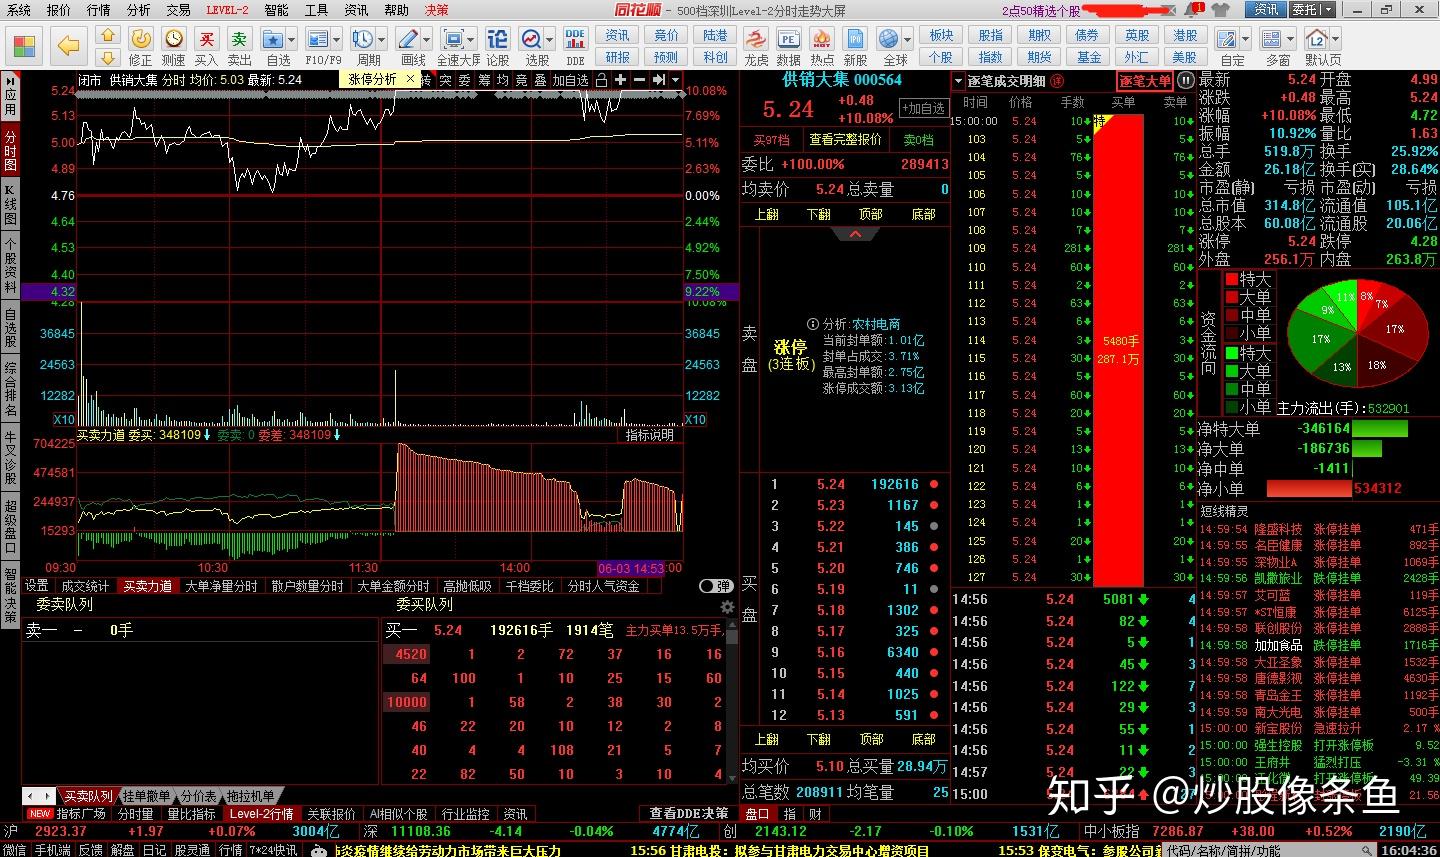Open the 新股 IPO icon

click(855, 39)
